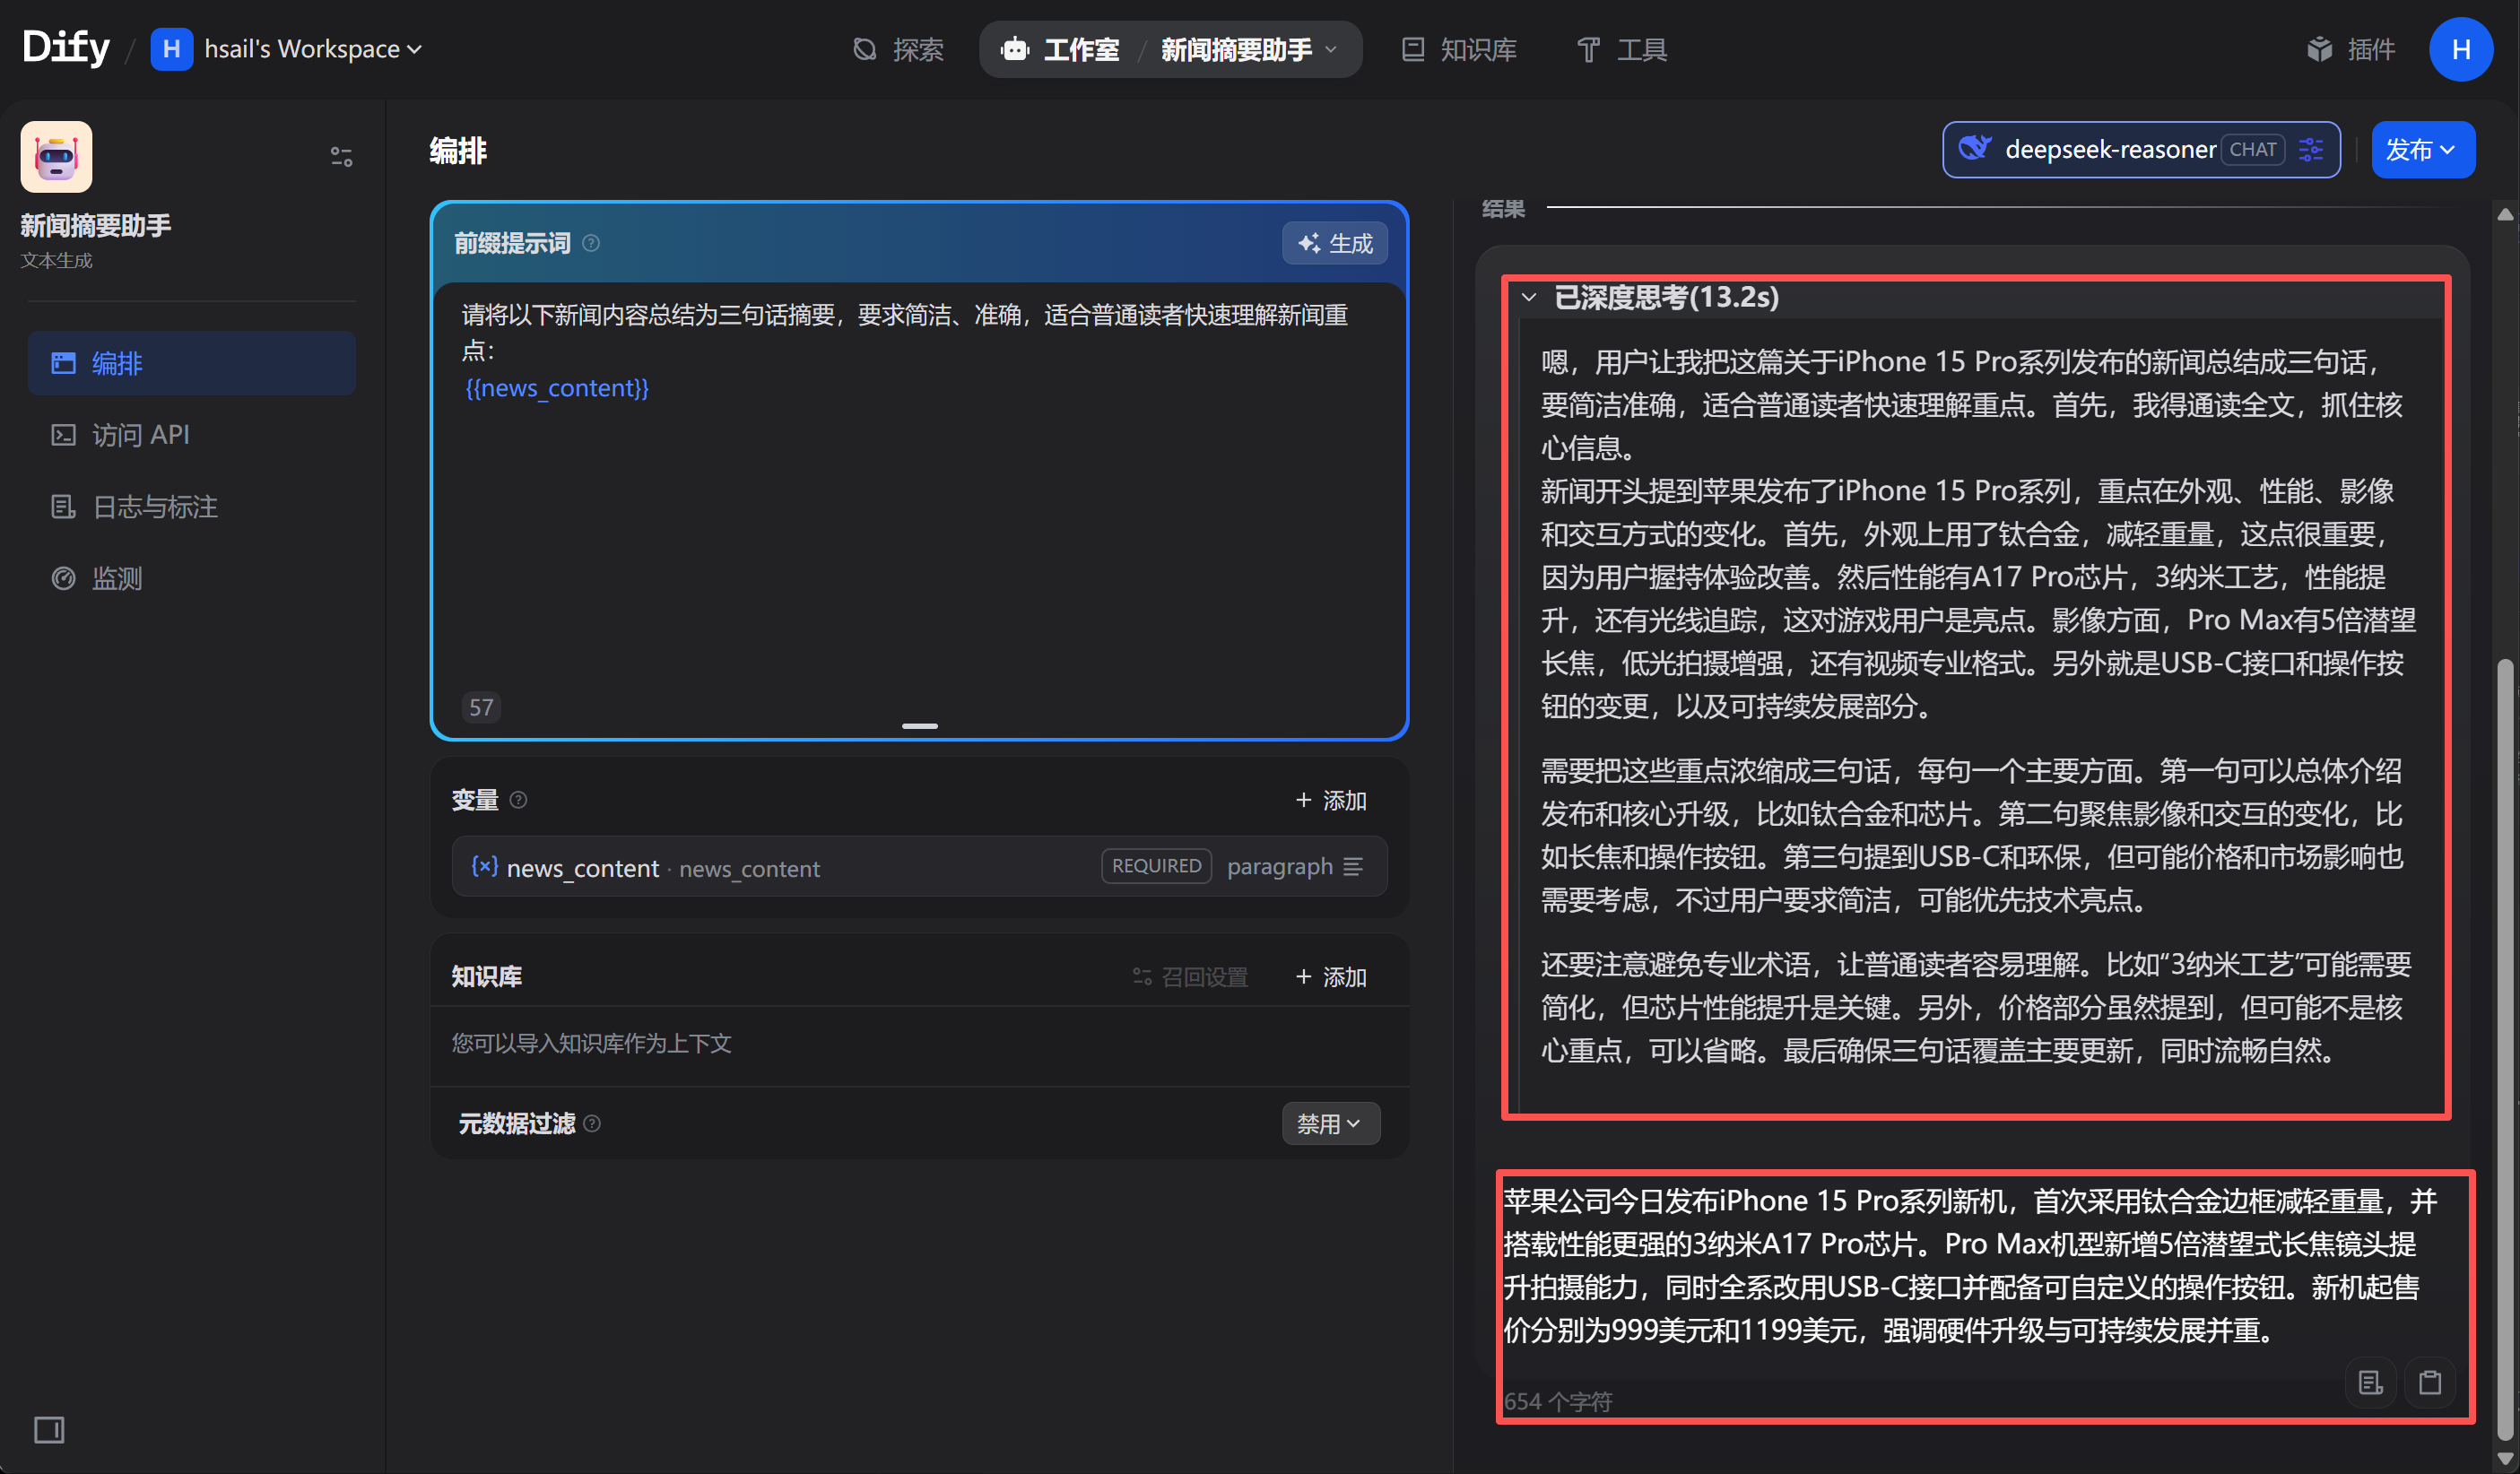Click the 654 个字符 count text
2520x1474 pixels.
[x=1558, y=1402]
